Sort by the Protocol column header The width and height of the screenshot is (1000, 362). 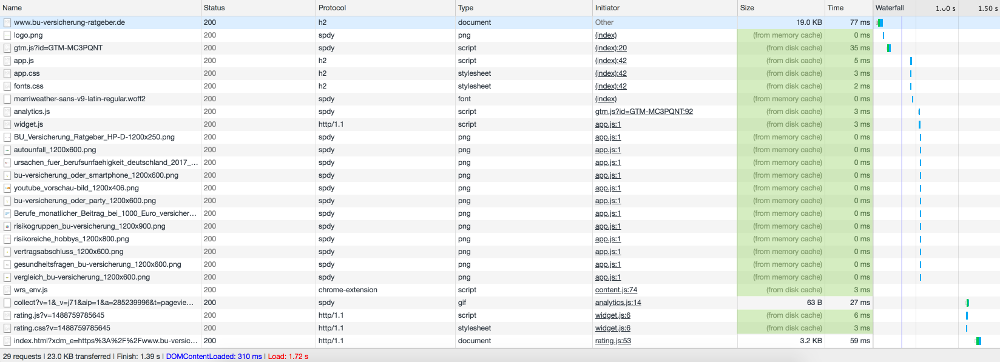click(x=385, y=8)
